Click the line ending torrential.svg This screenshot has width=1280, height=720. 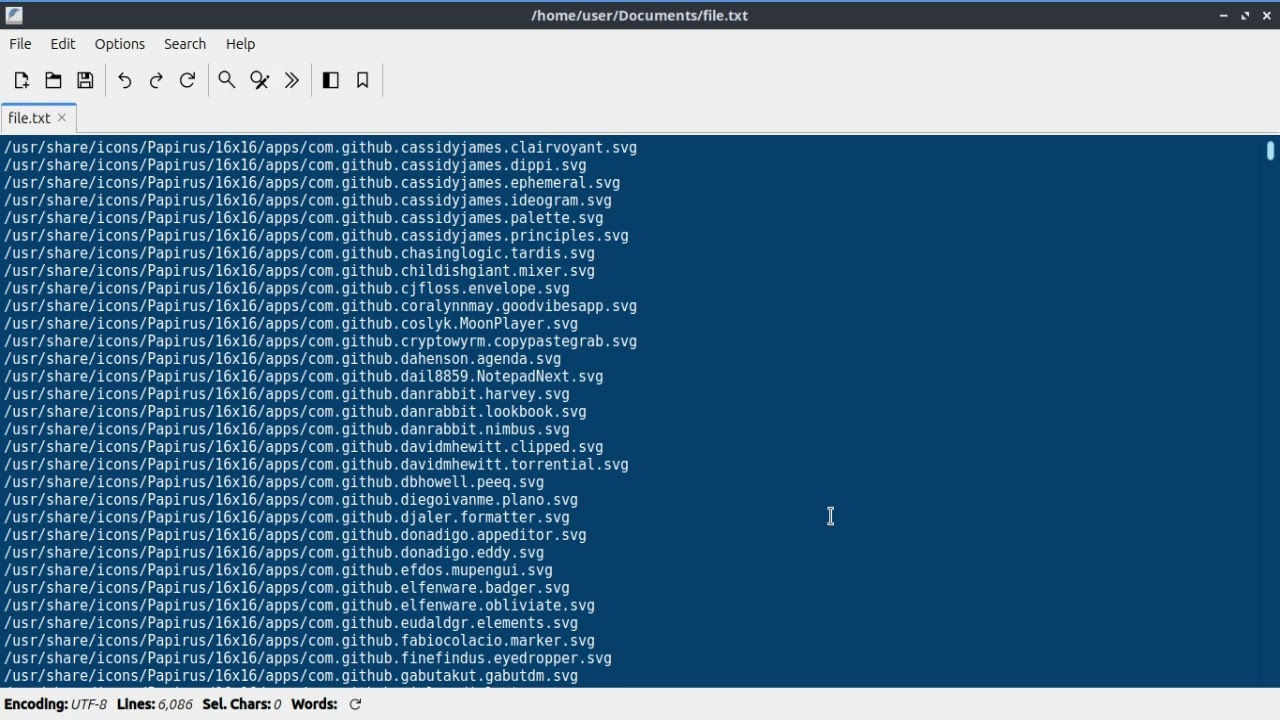point(316,465)
